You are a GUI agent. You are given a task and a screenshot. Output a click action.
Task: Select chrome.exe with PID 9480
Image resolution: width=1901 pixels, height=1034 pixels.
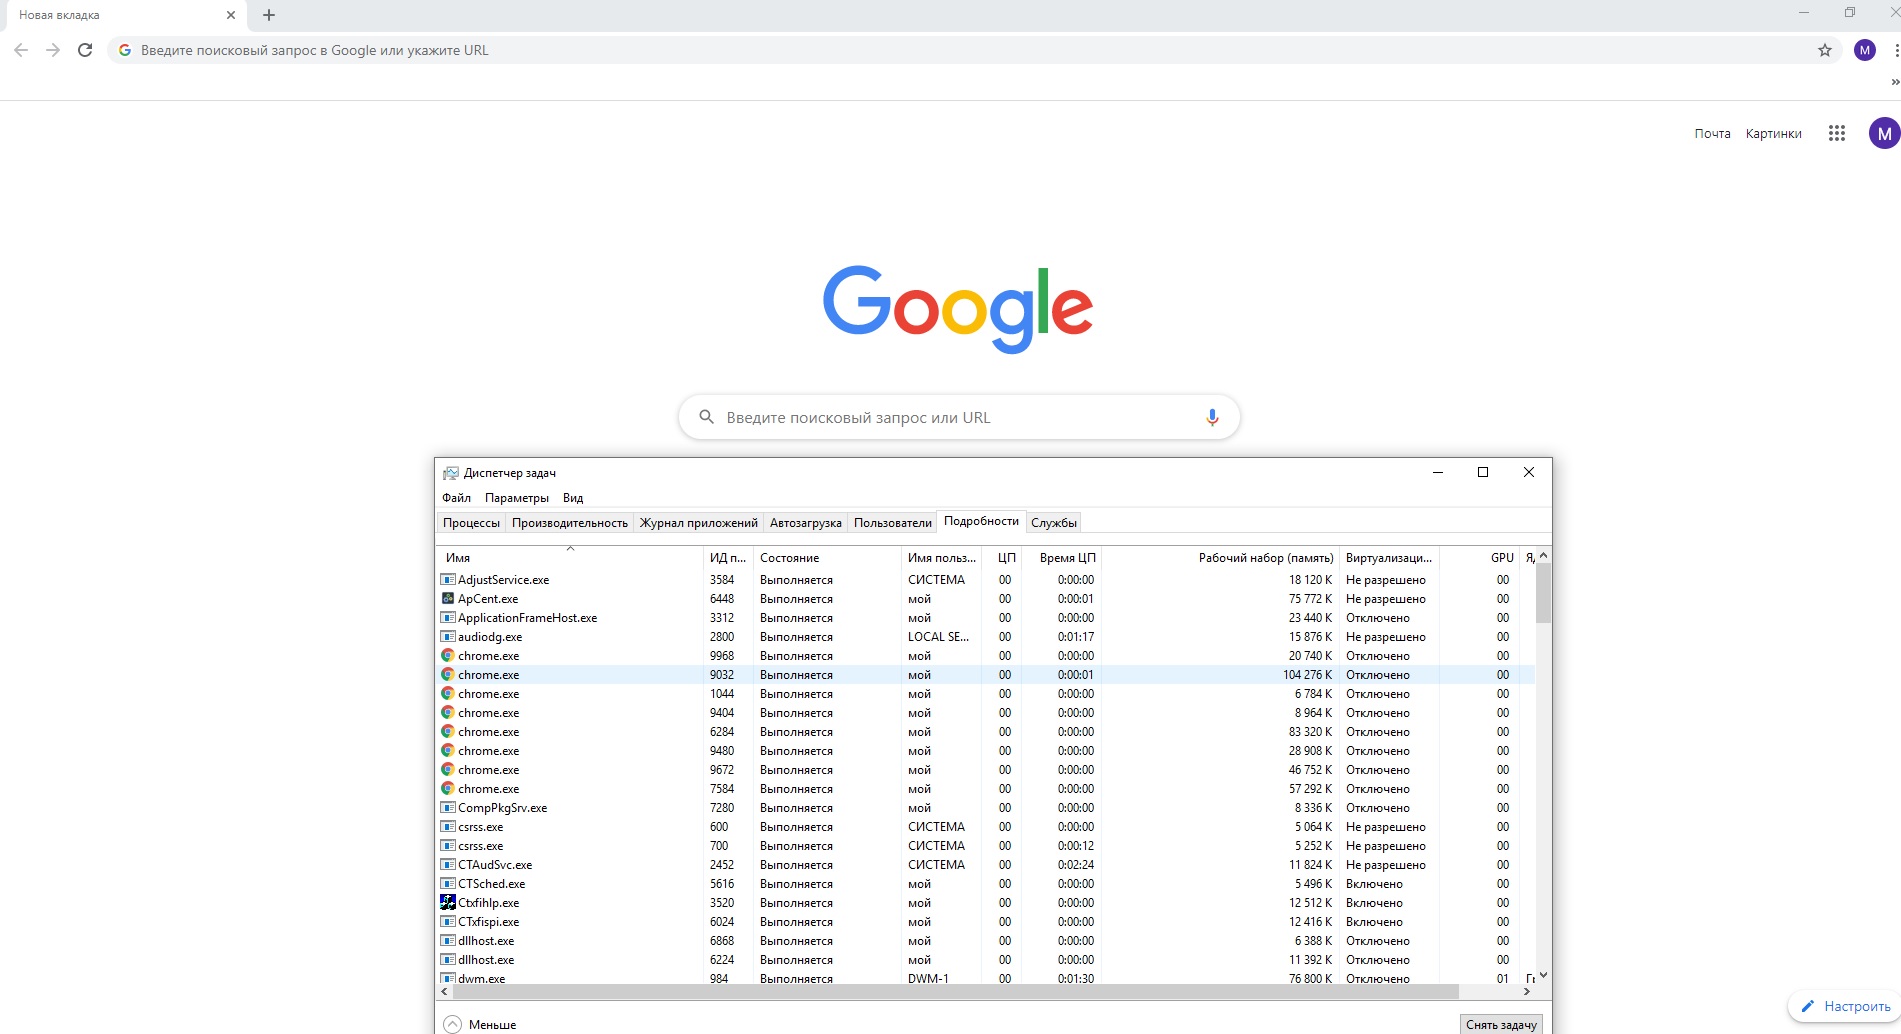click(986, 751)
